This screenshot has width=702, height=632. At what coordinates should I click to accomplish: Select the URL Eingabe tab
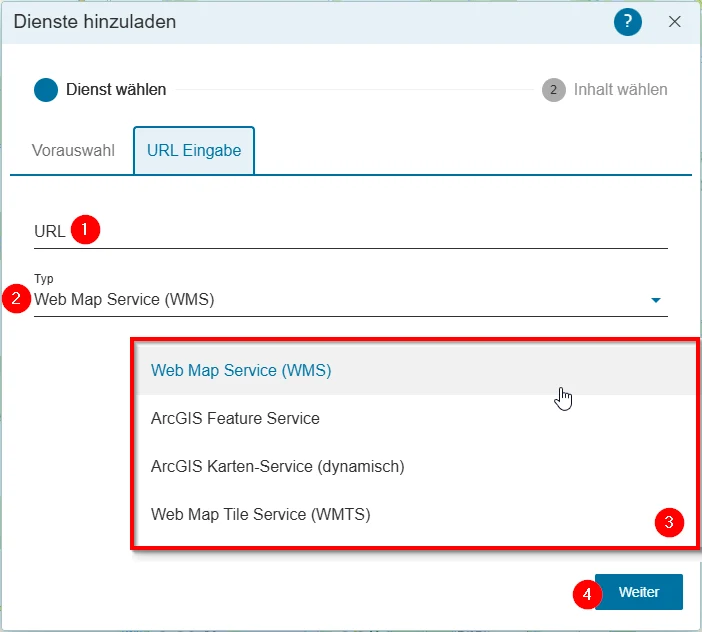[x=194, y=150]
